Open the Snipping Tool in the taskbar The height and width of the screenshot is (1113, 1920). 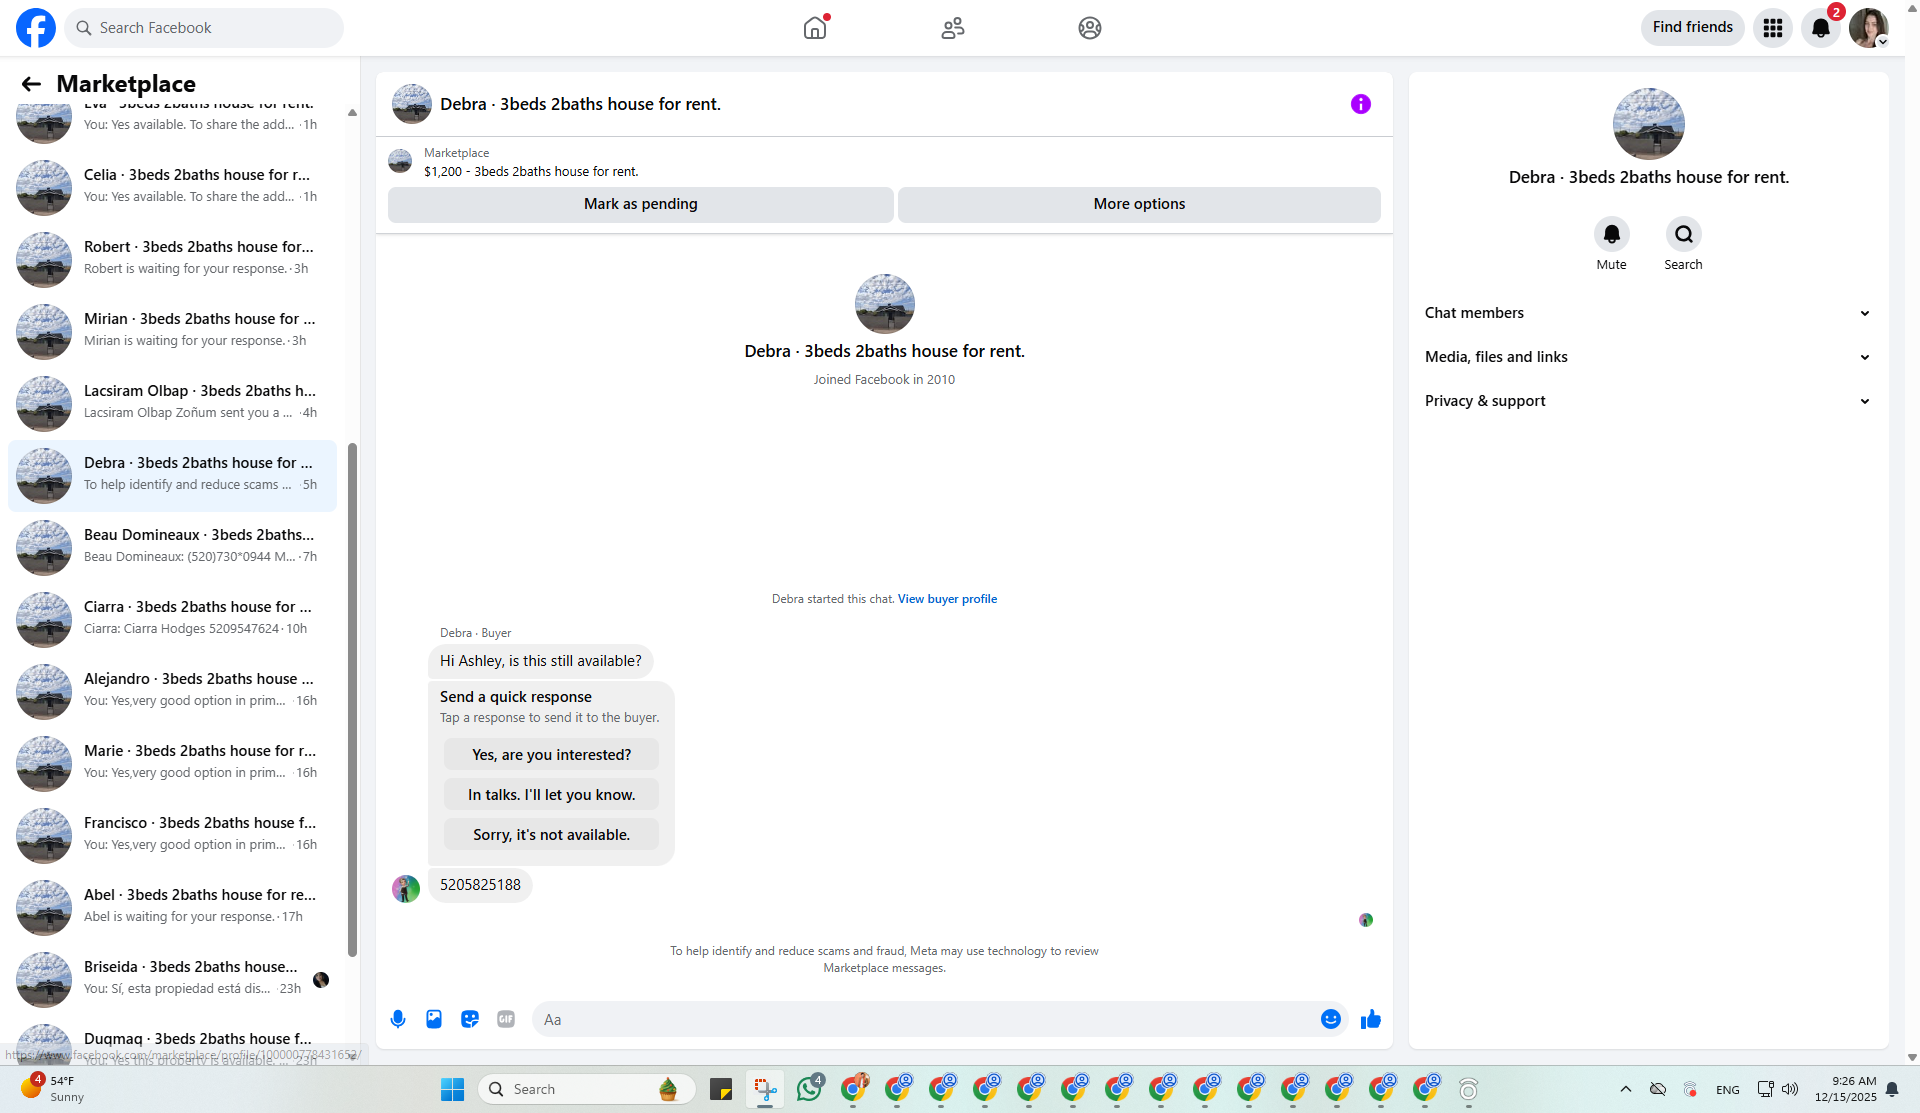765,1089
